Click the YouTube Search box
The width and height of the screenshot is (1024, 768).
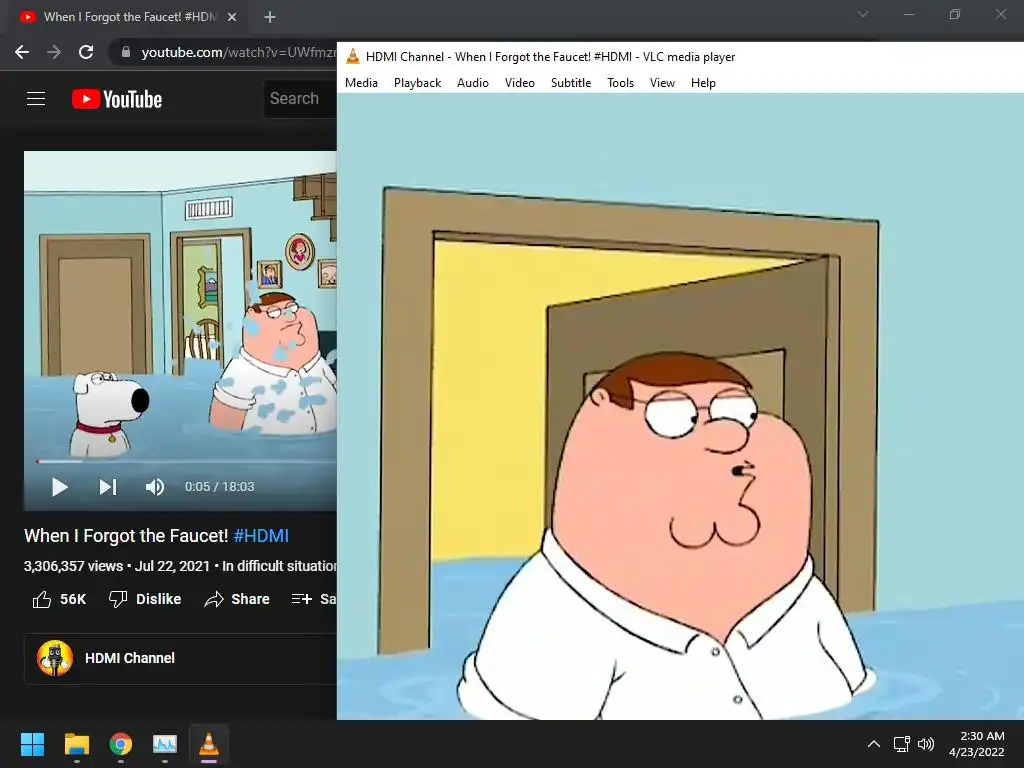(300, 99)
